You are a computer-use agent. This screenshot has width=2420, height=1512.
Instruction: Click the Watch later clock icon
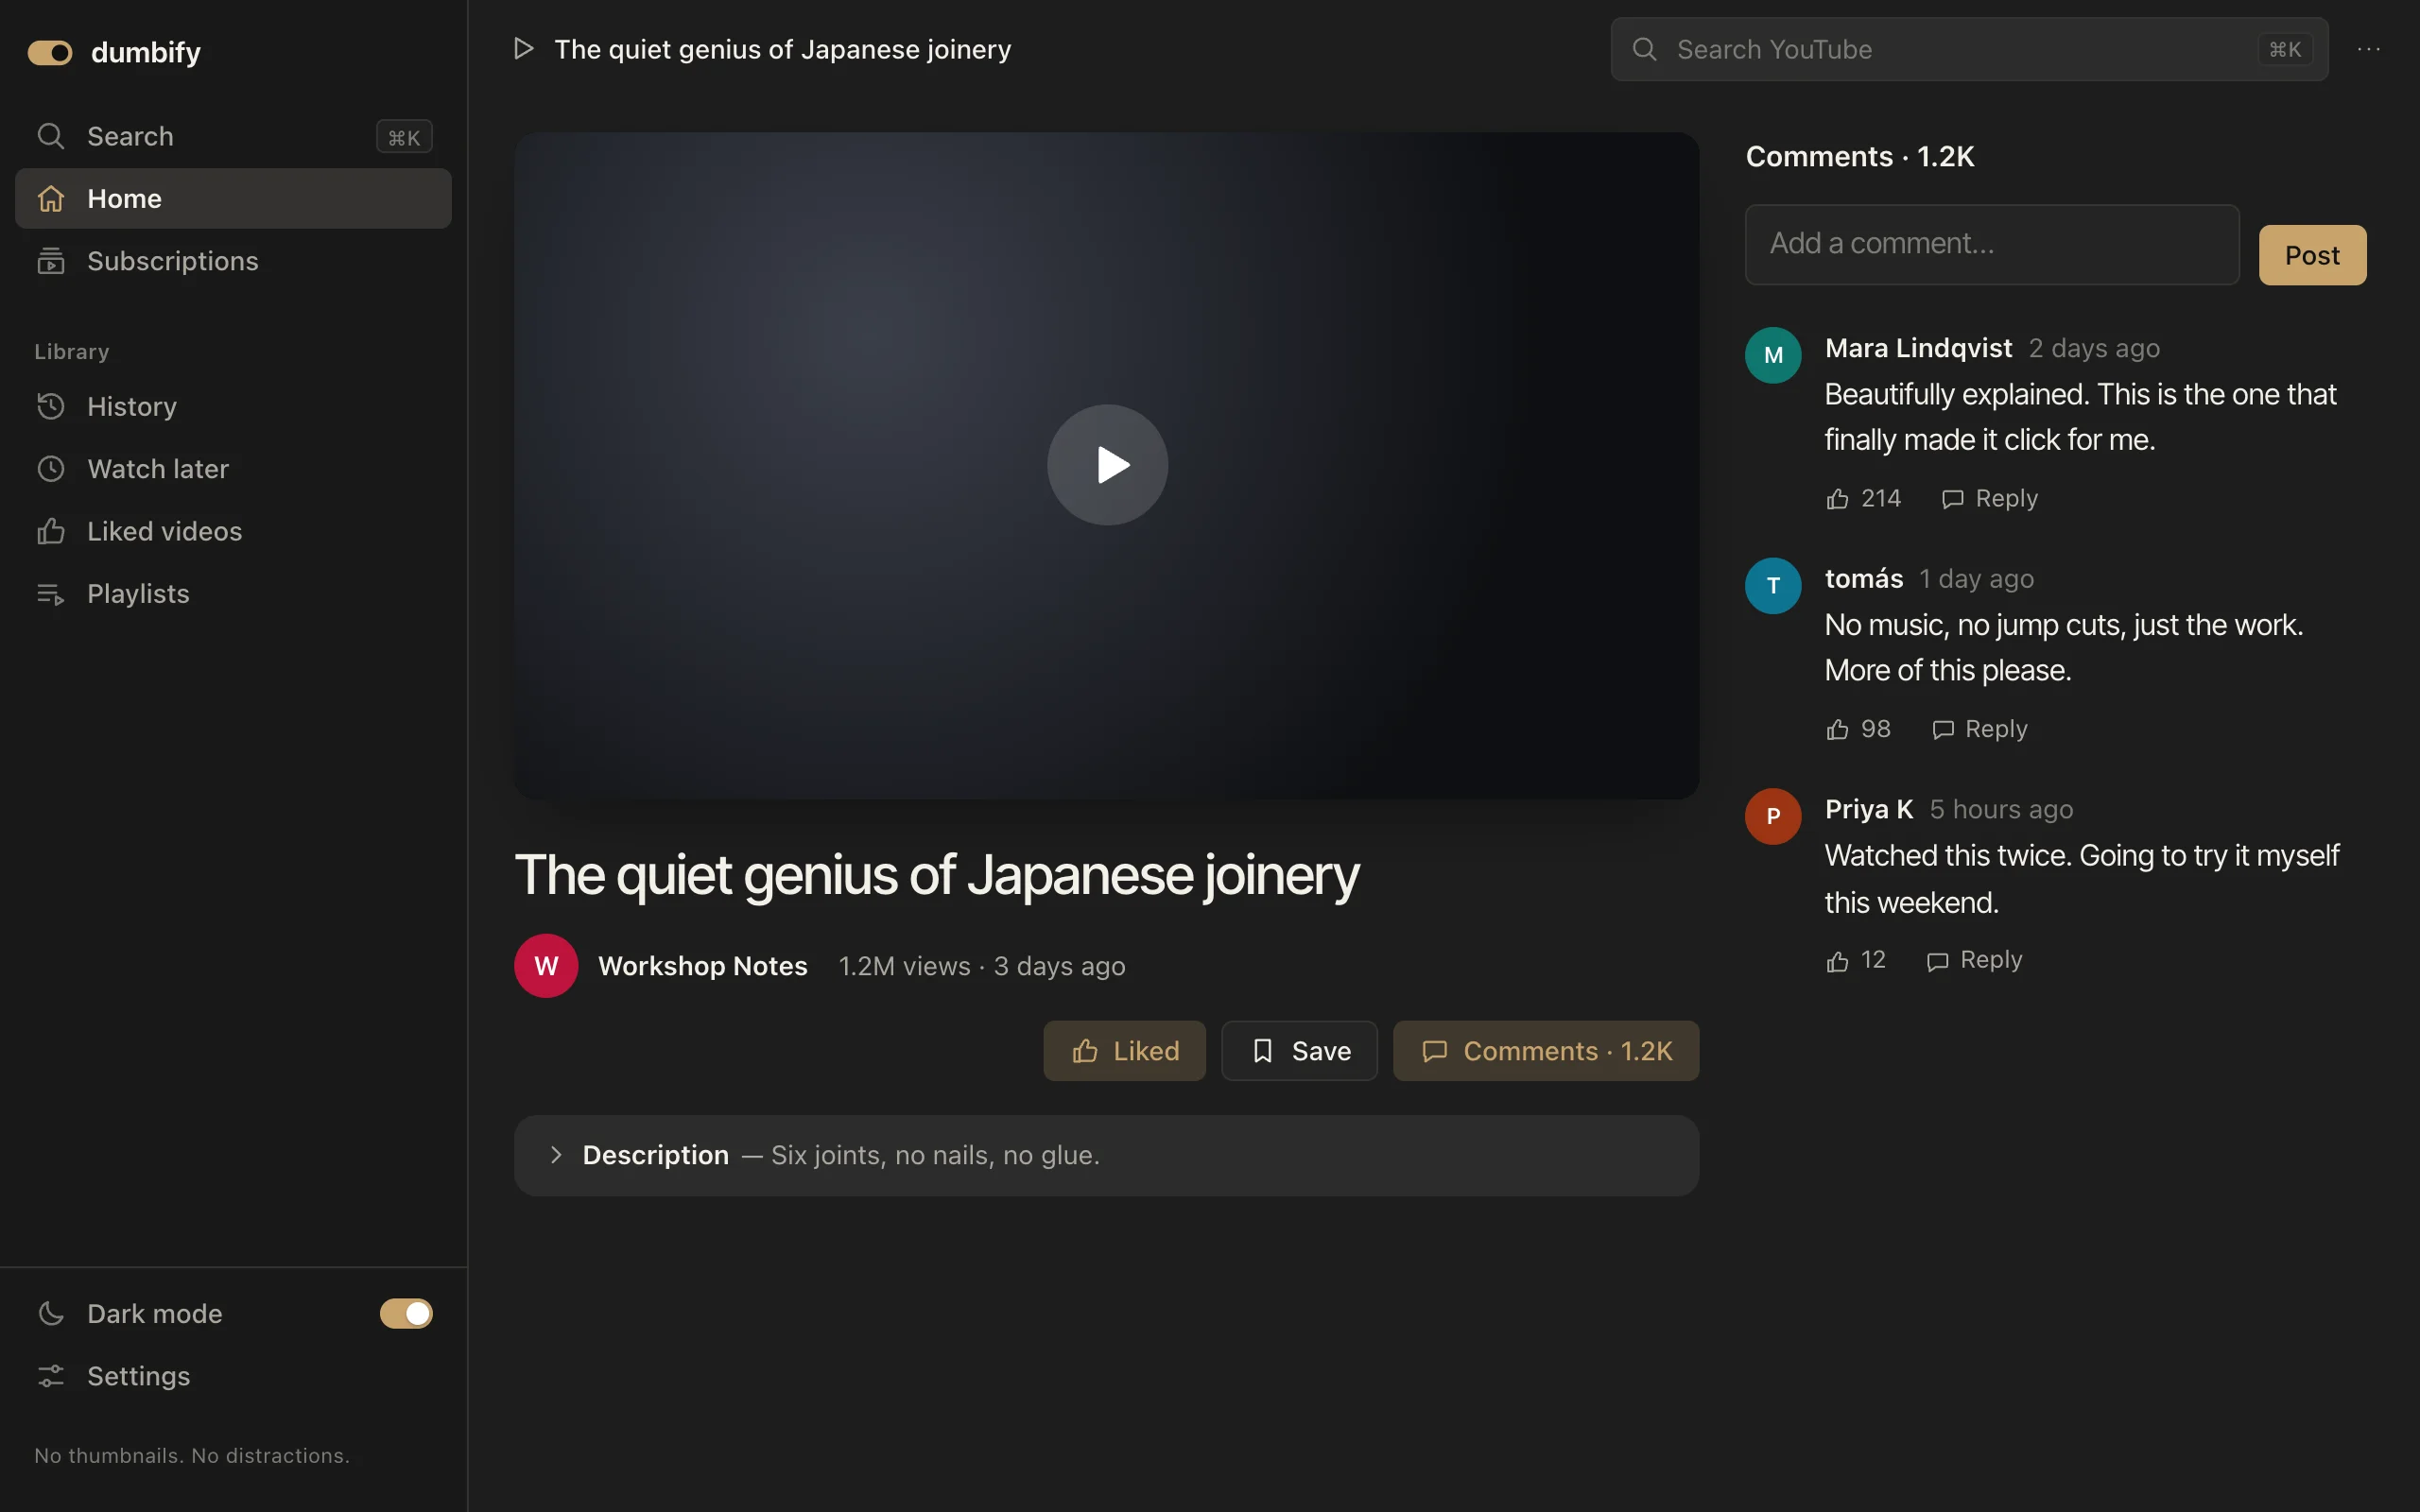[51, 469]
